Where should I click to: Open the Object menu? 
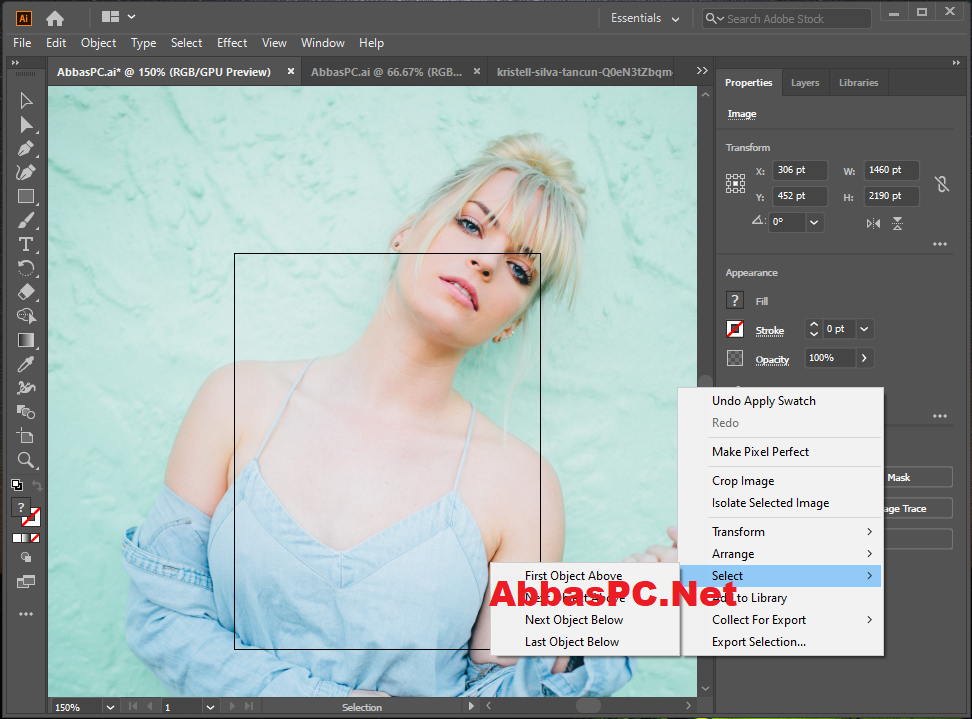point(98,43)
